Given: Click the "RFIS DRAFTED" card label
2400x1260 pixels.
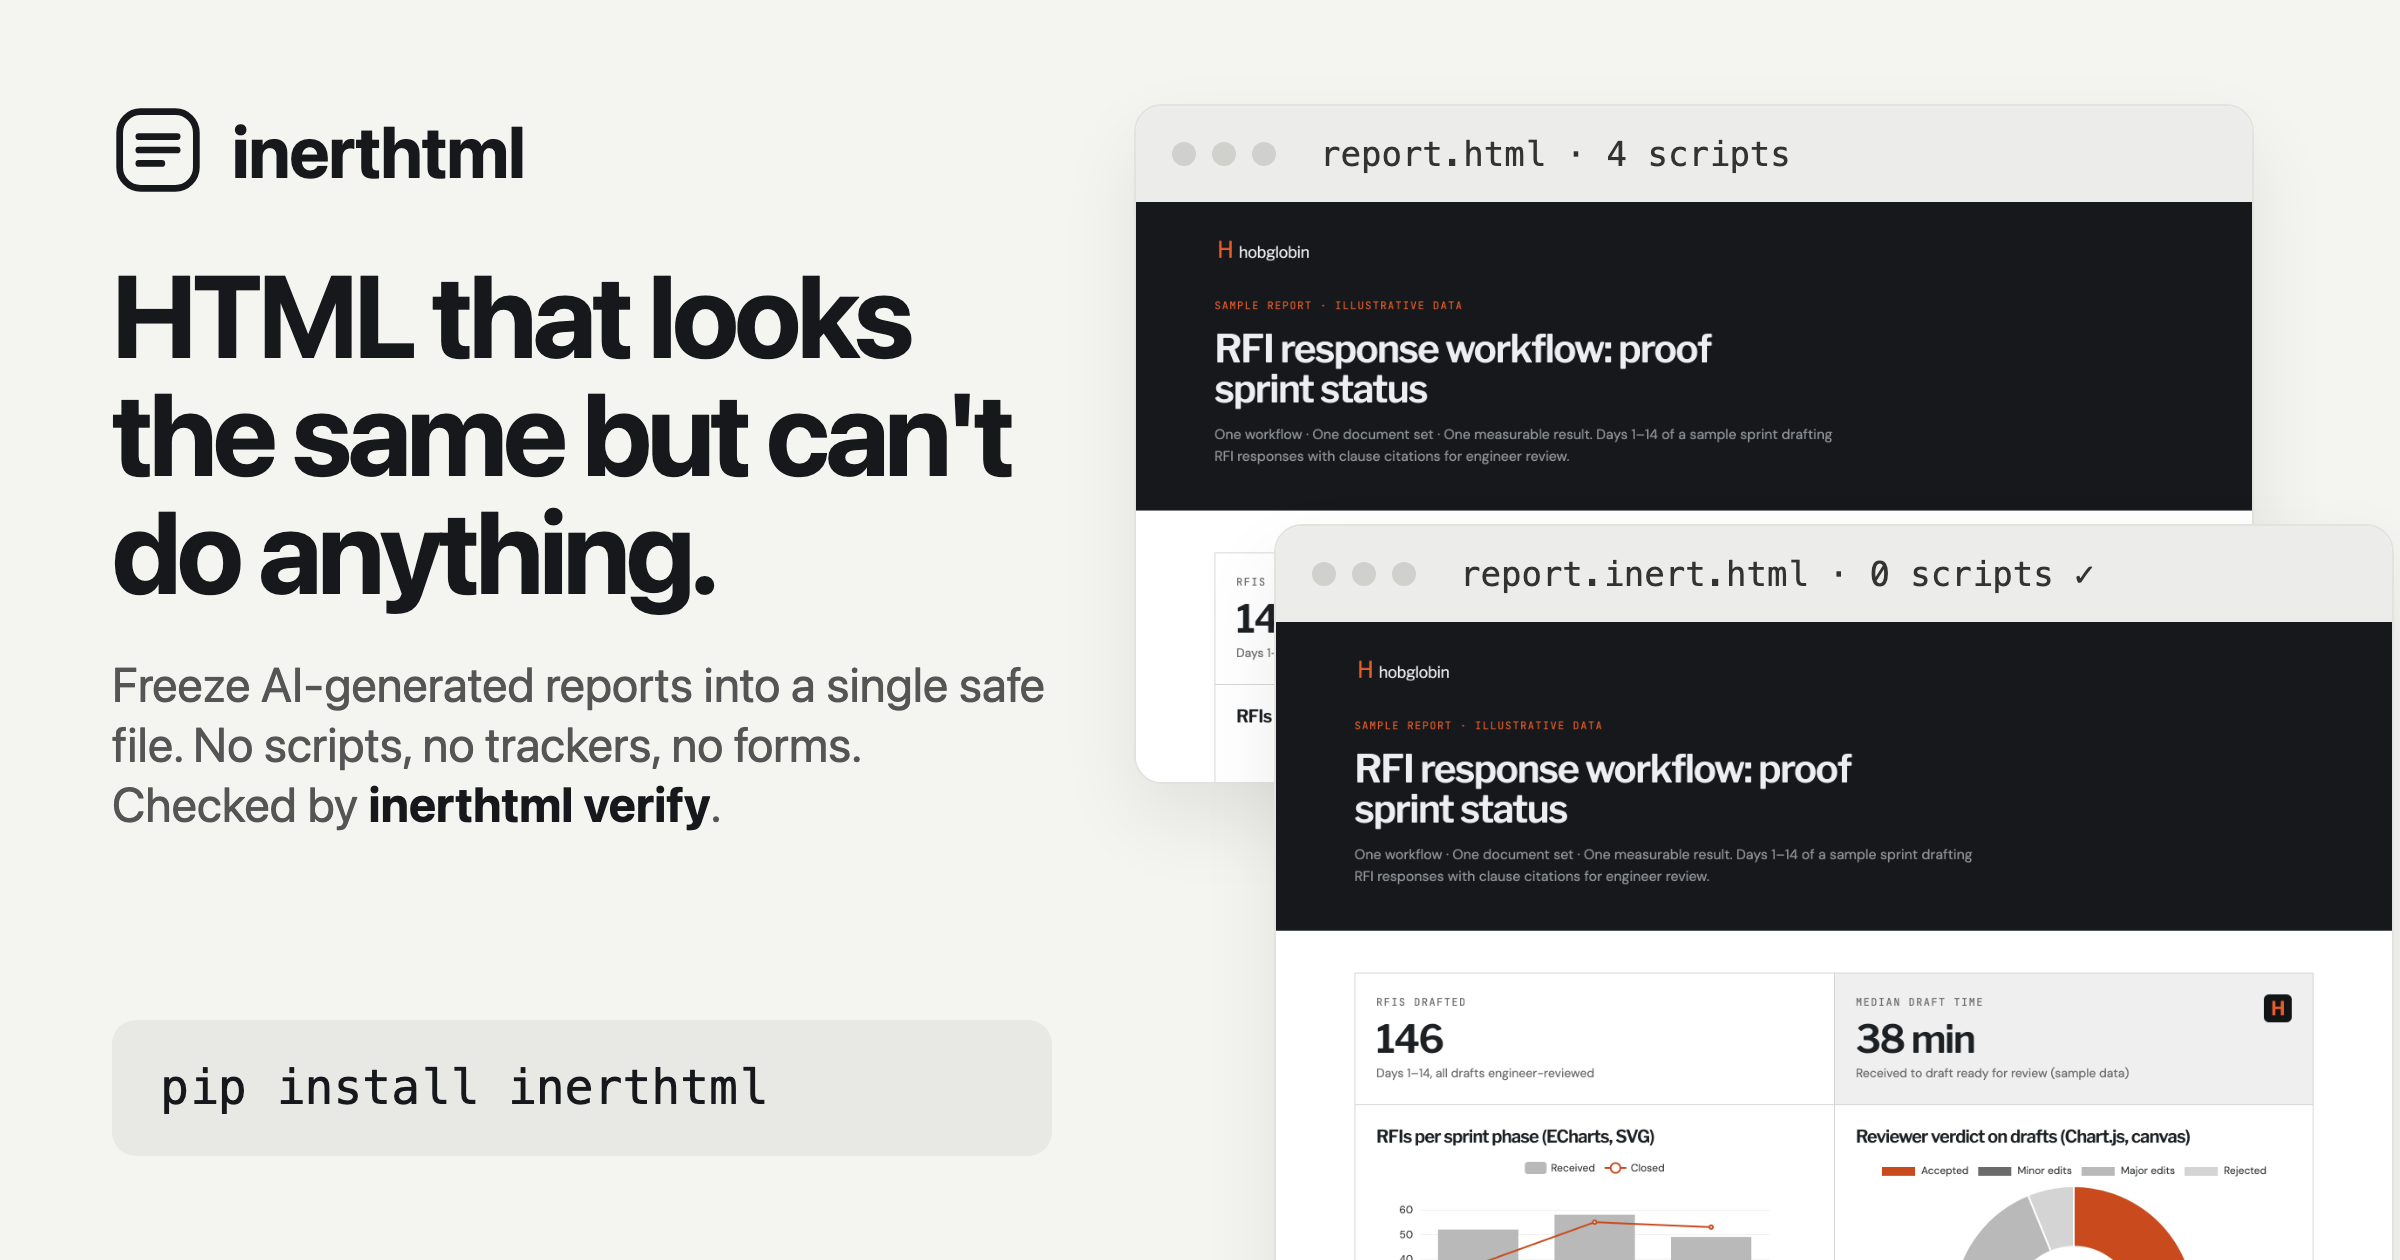Looking at the screenshot, I should tap(1421, 1002).
